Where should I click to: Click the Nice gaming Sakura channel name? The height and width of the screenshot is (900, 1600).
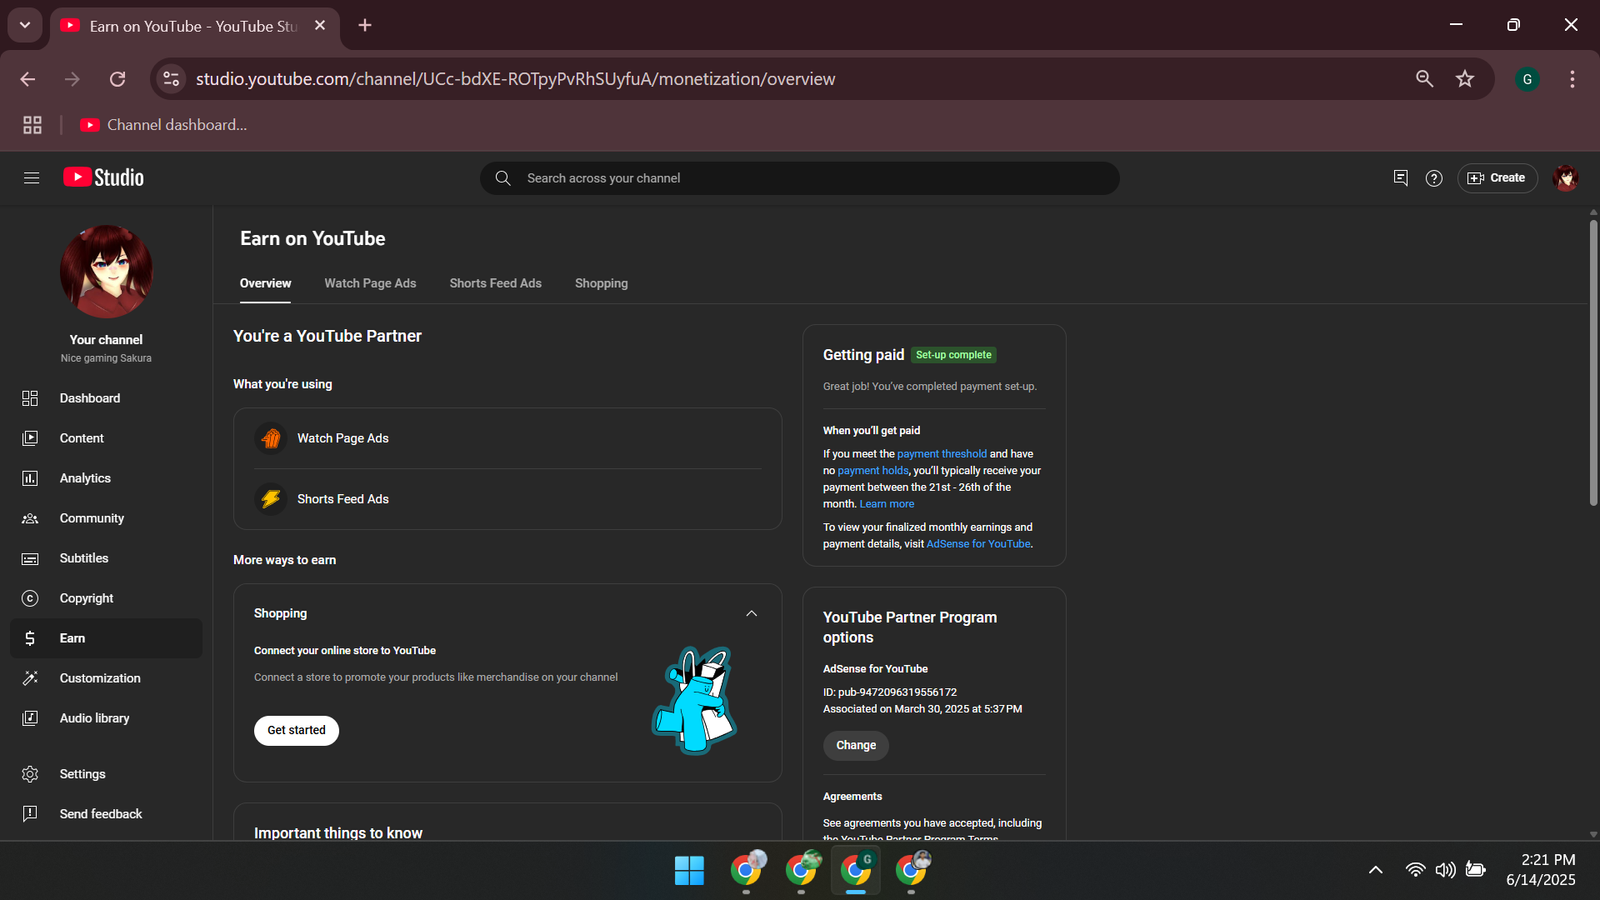(x=106, y=358)
